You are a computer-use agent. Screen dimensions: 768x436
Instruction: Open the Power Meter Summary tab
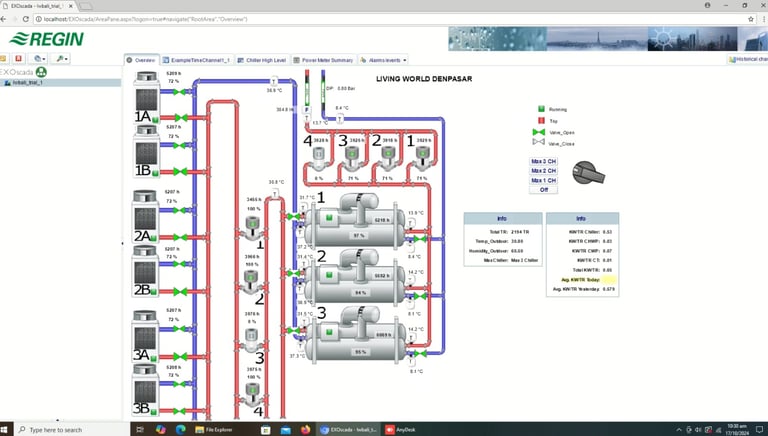(x=323, y=60)
